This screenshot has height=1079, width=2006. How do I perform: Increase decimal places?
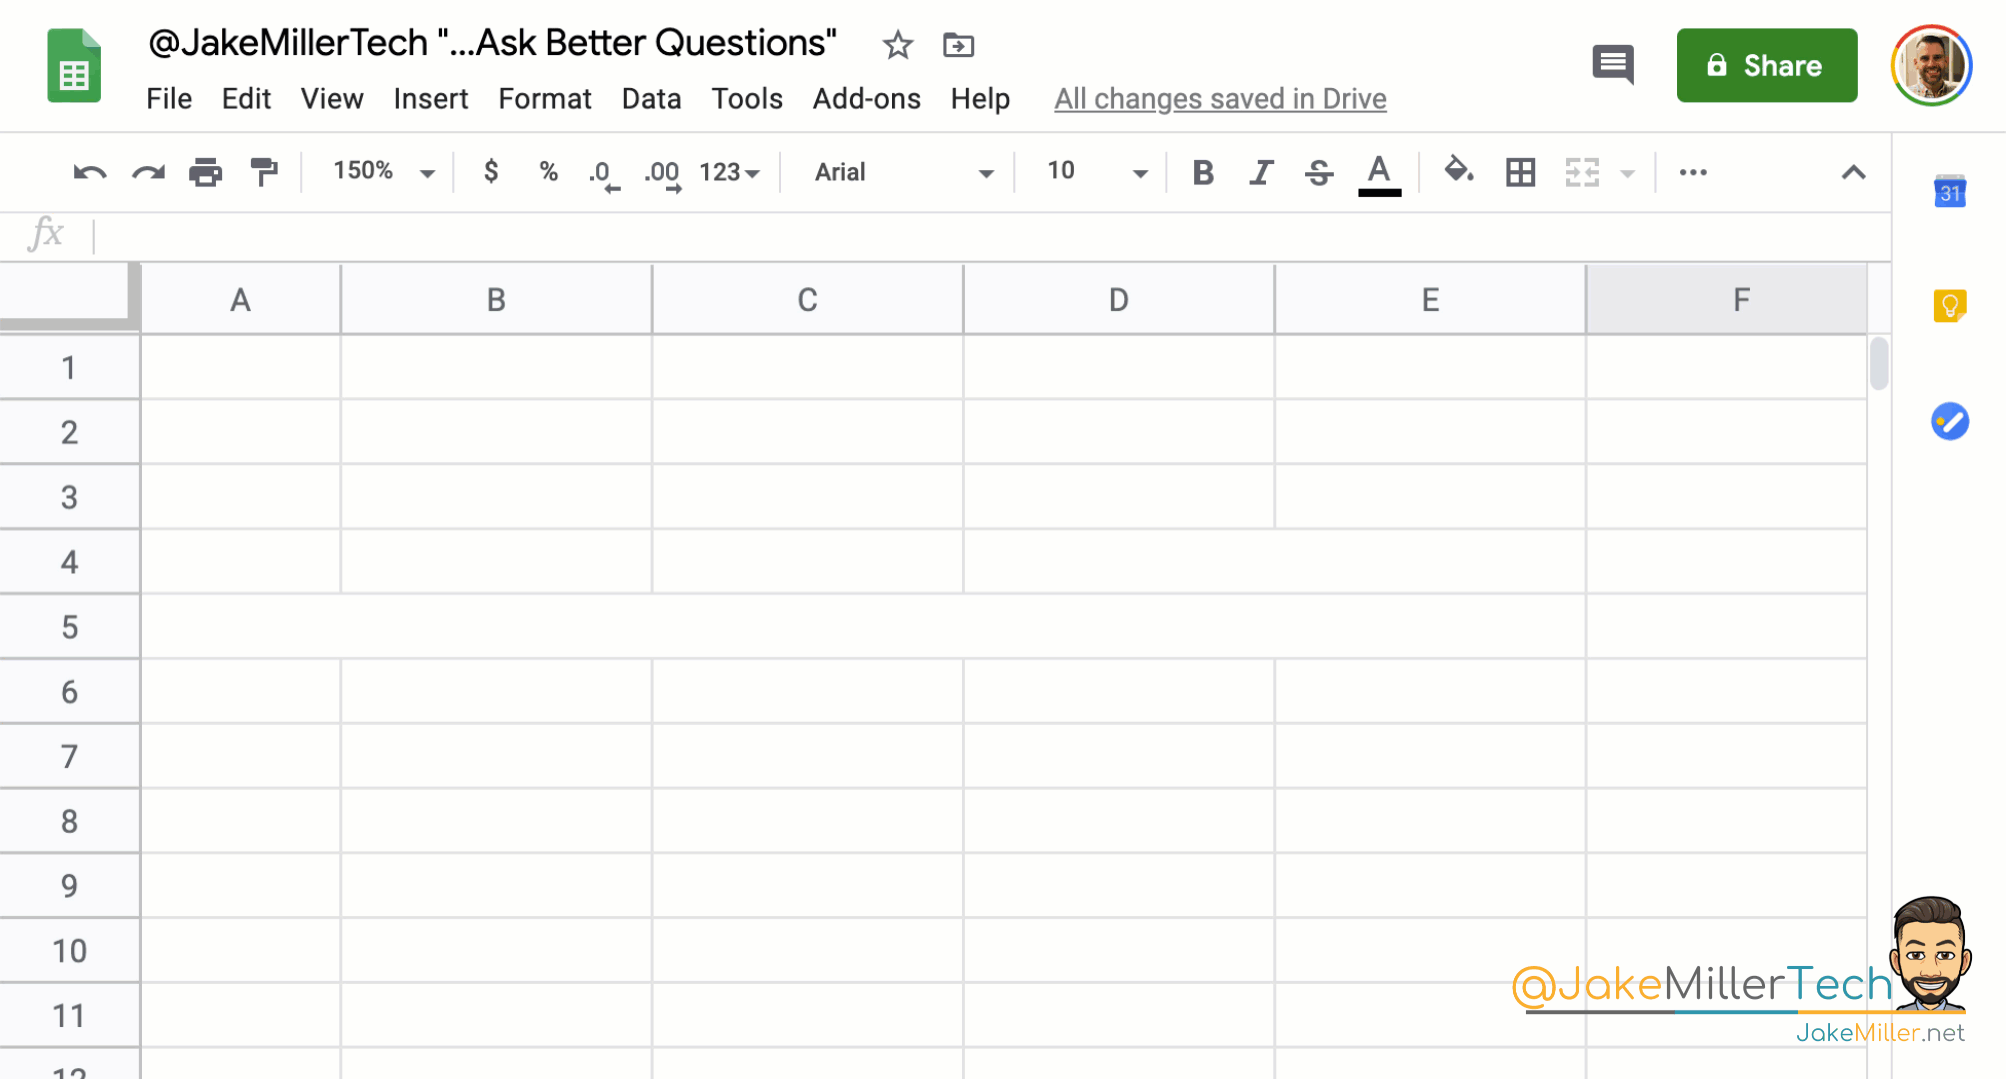tap(660, 172)
